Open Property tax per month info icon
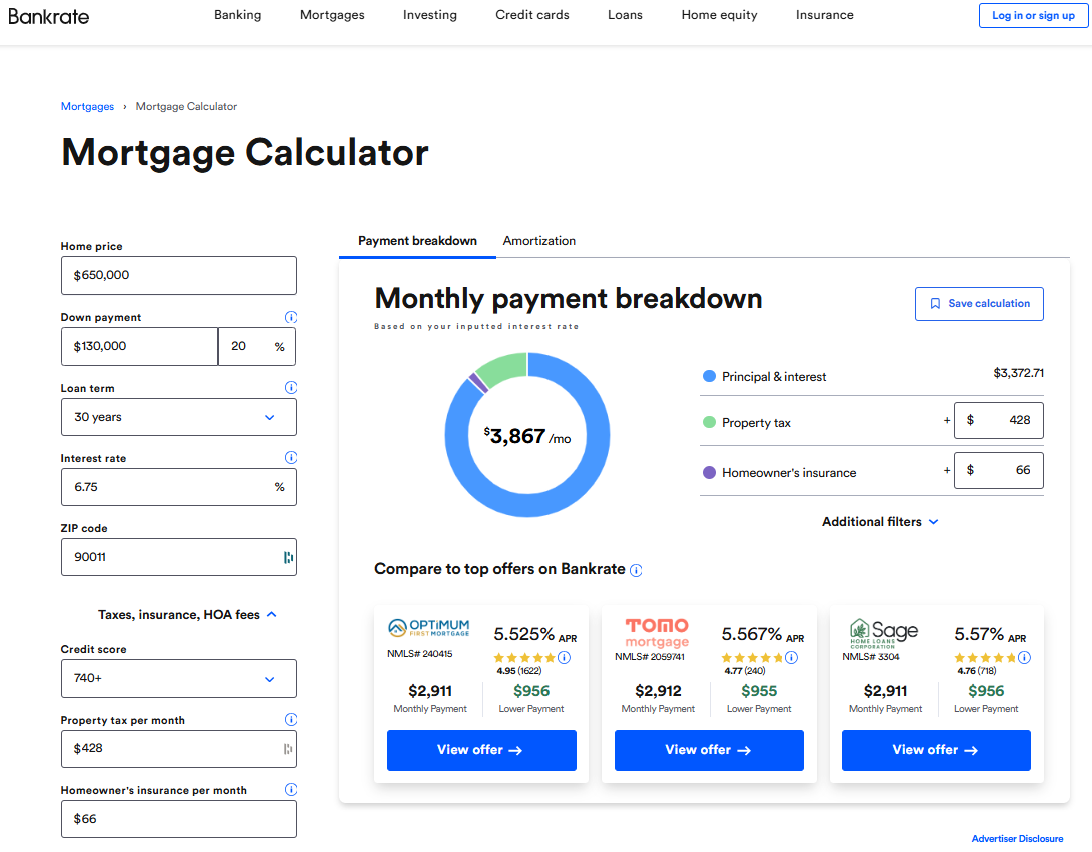 click(x=291, y=720)
